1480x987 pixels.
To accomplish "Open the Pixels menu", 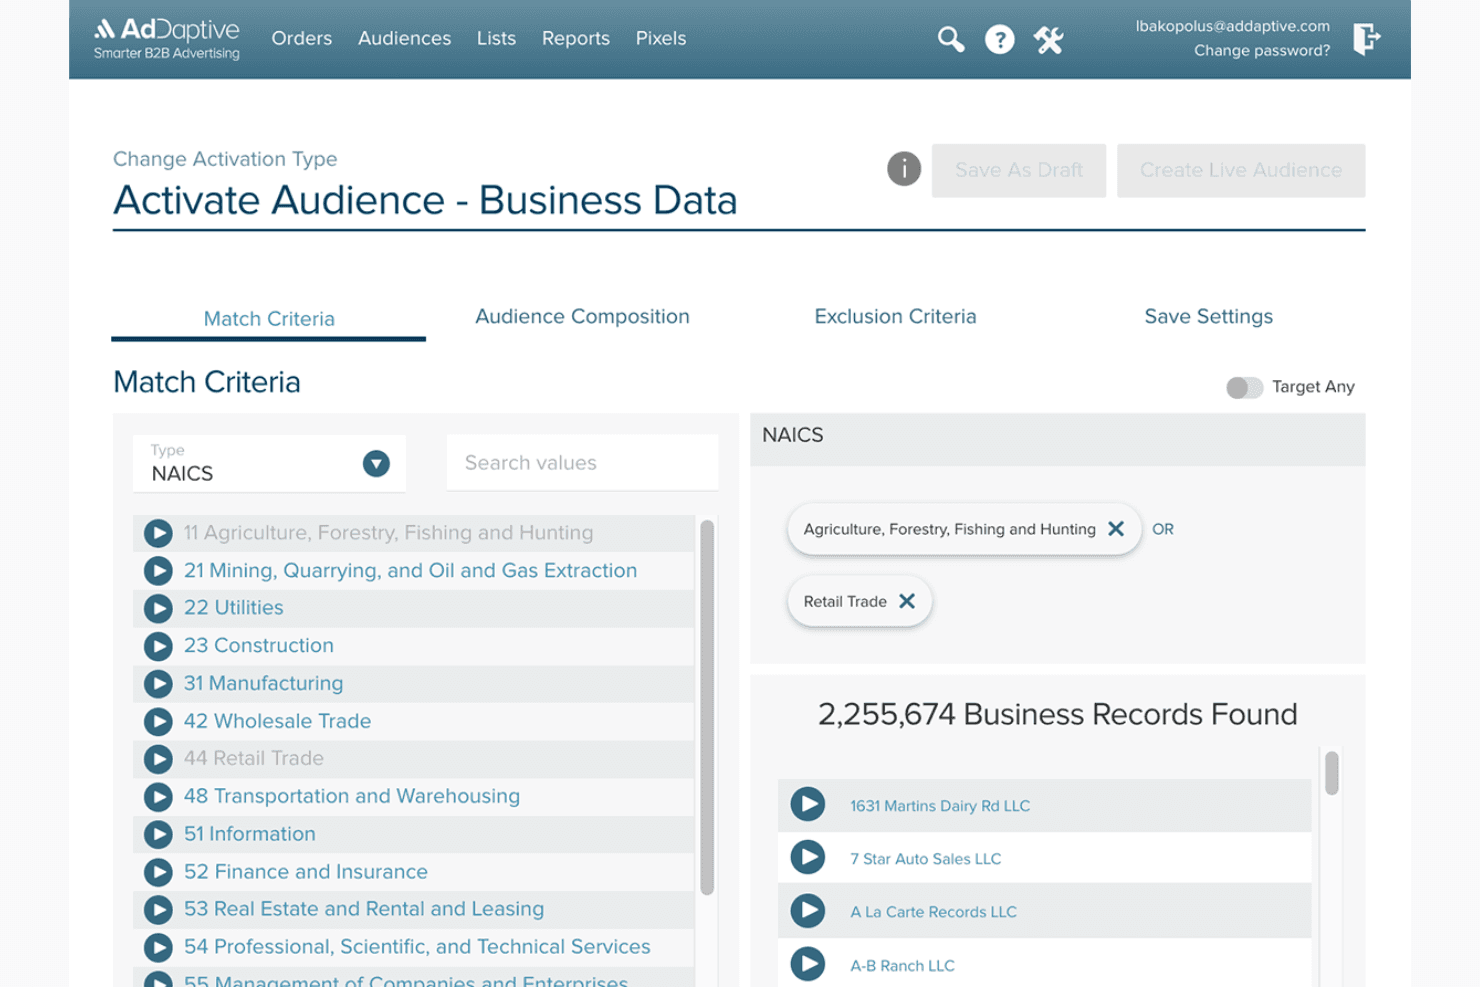I will coord(661,38).
